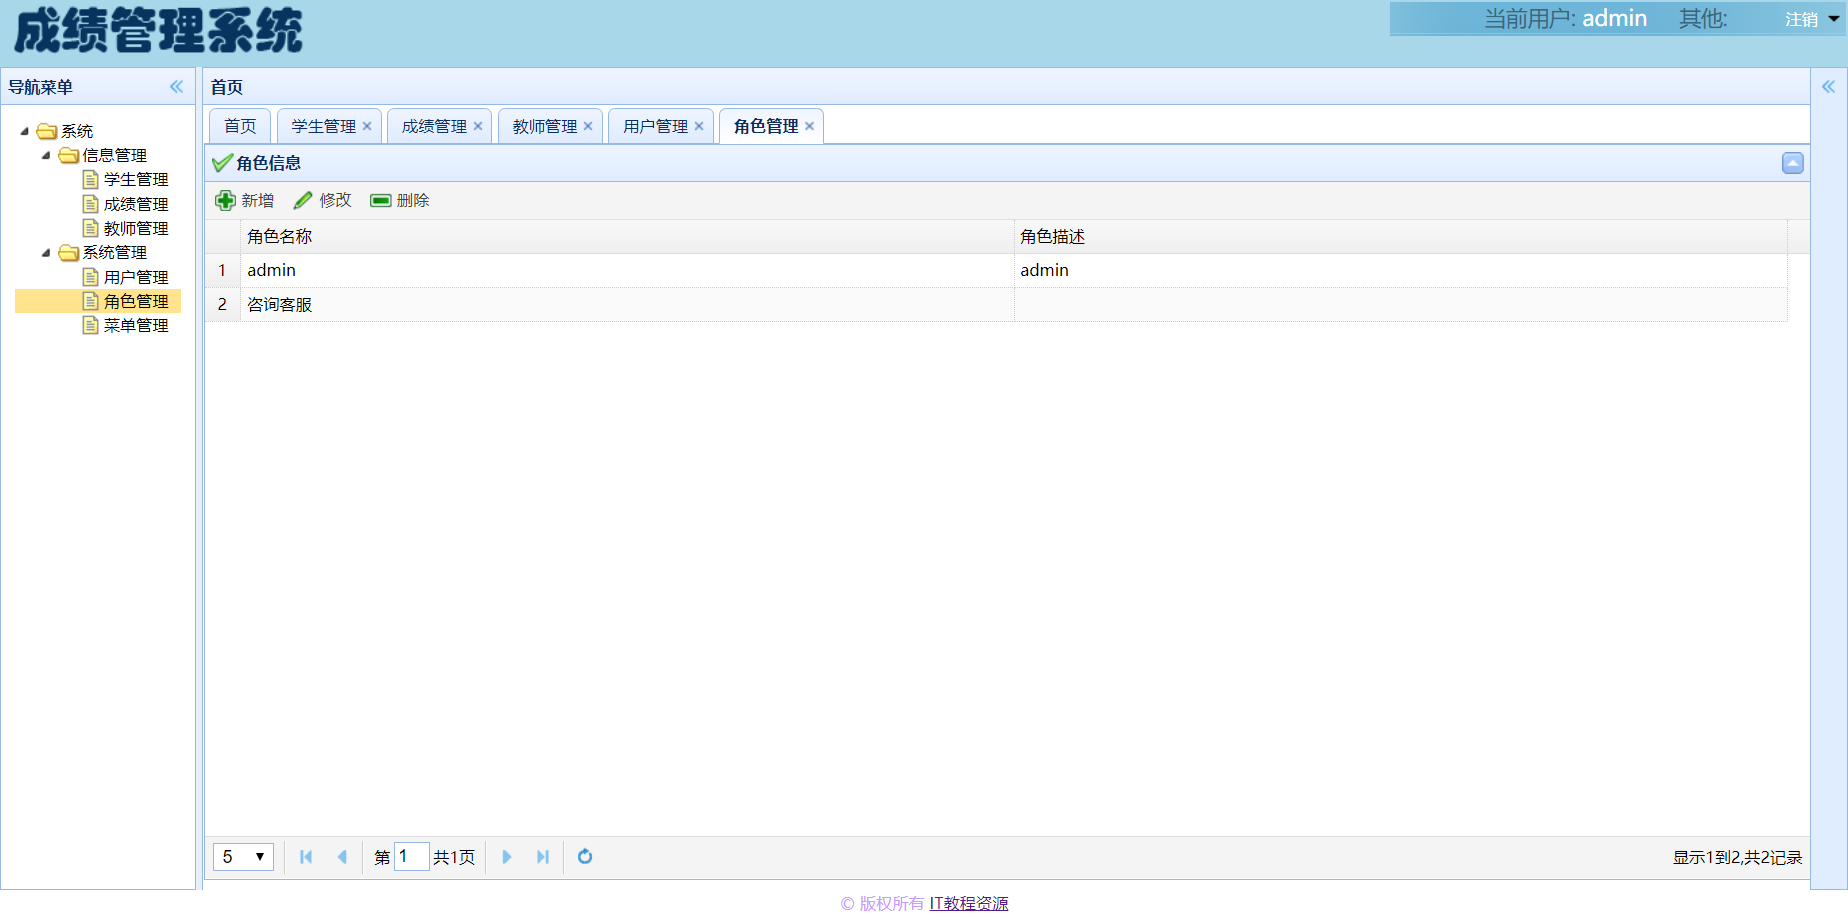Select the 角色管理 tab
Image resolution: width=1848 pixels, height=923 pixels.
tap(766, 126)
